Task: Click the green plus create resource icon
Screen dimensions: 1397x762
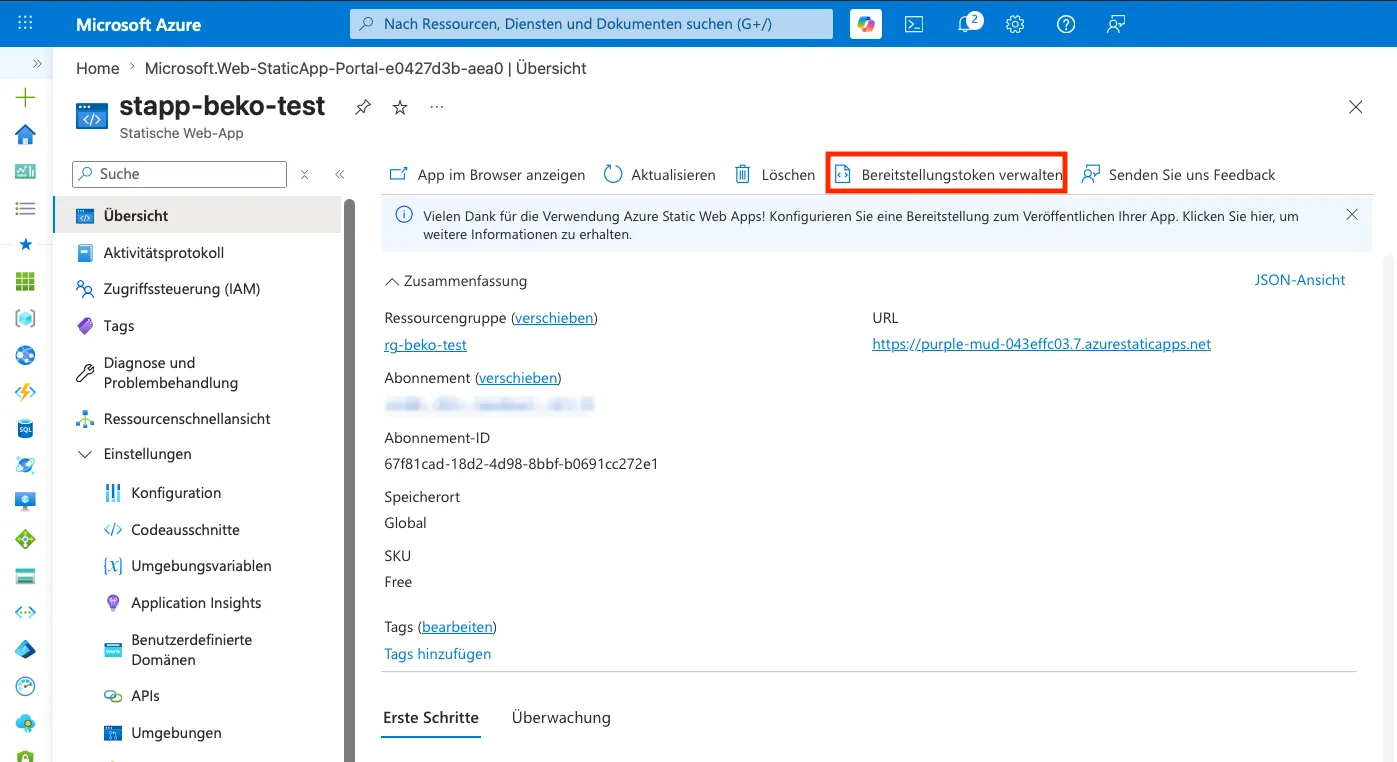Action: (x=26, y=98)
